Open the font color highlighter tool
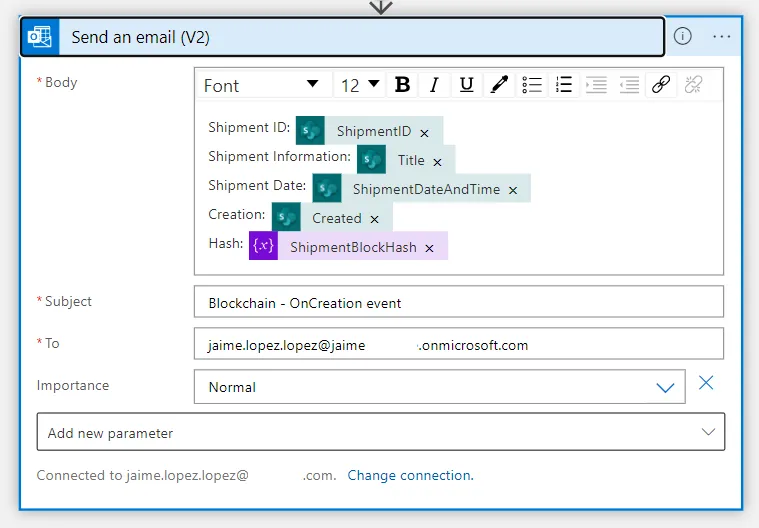This screenshot has height=528, width=759. coord(499,85)
